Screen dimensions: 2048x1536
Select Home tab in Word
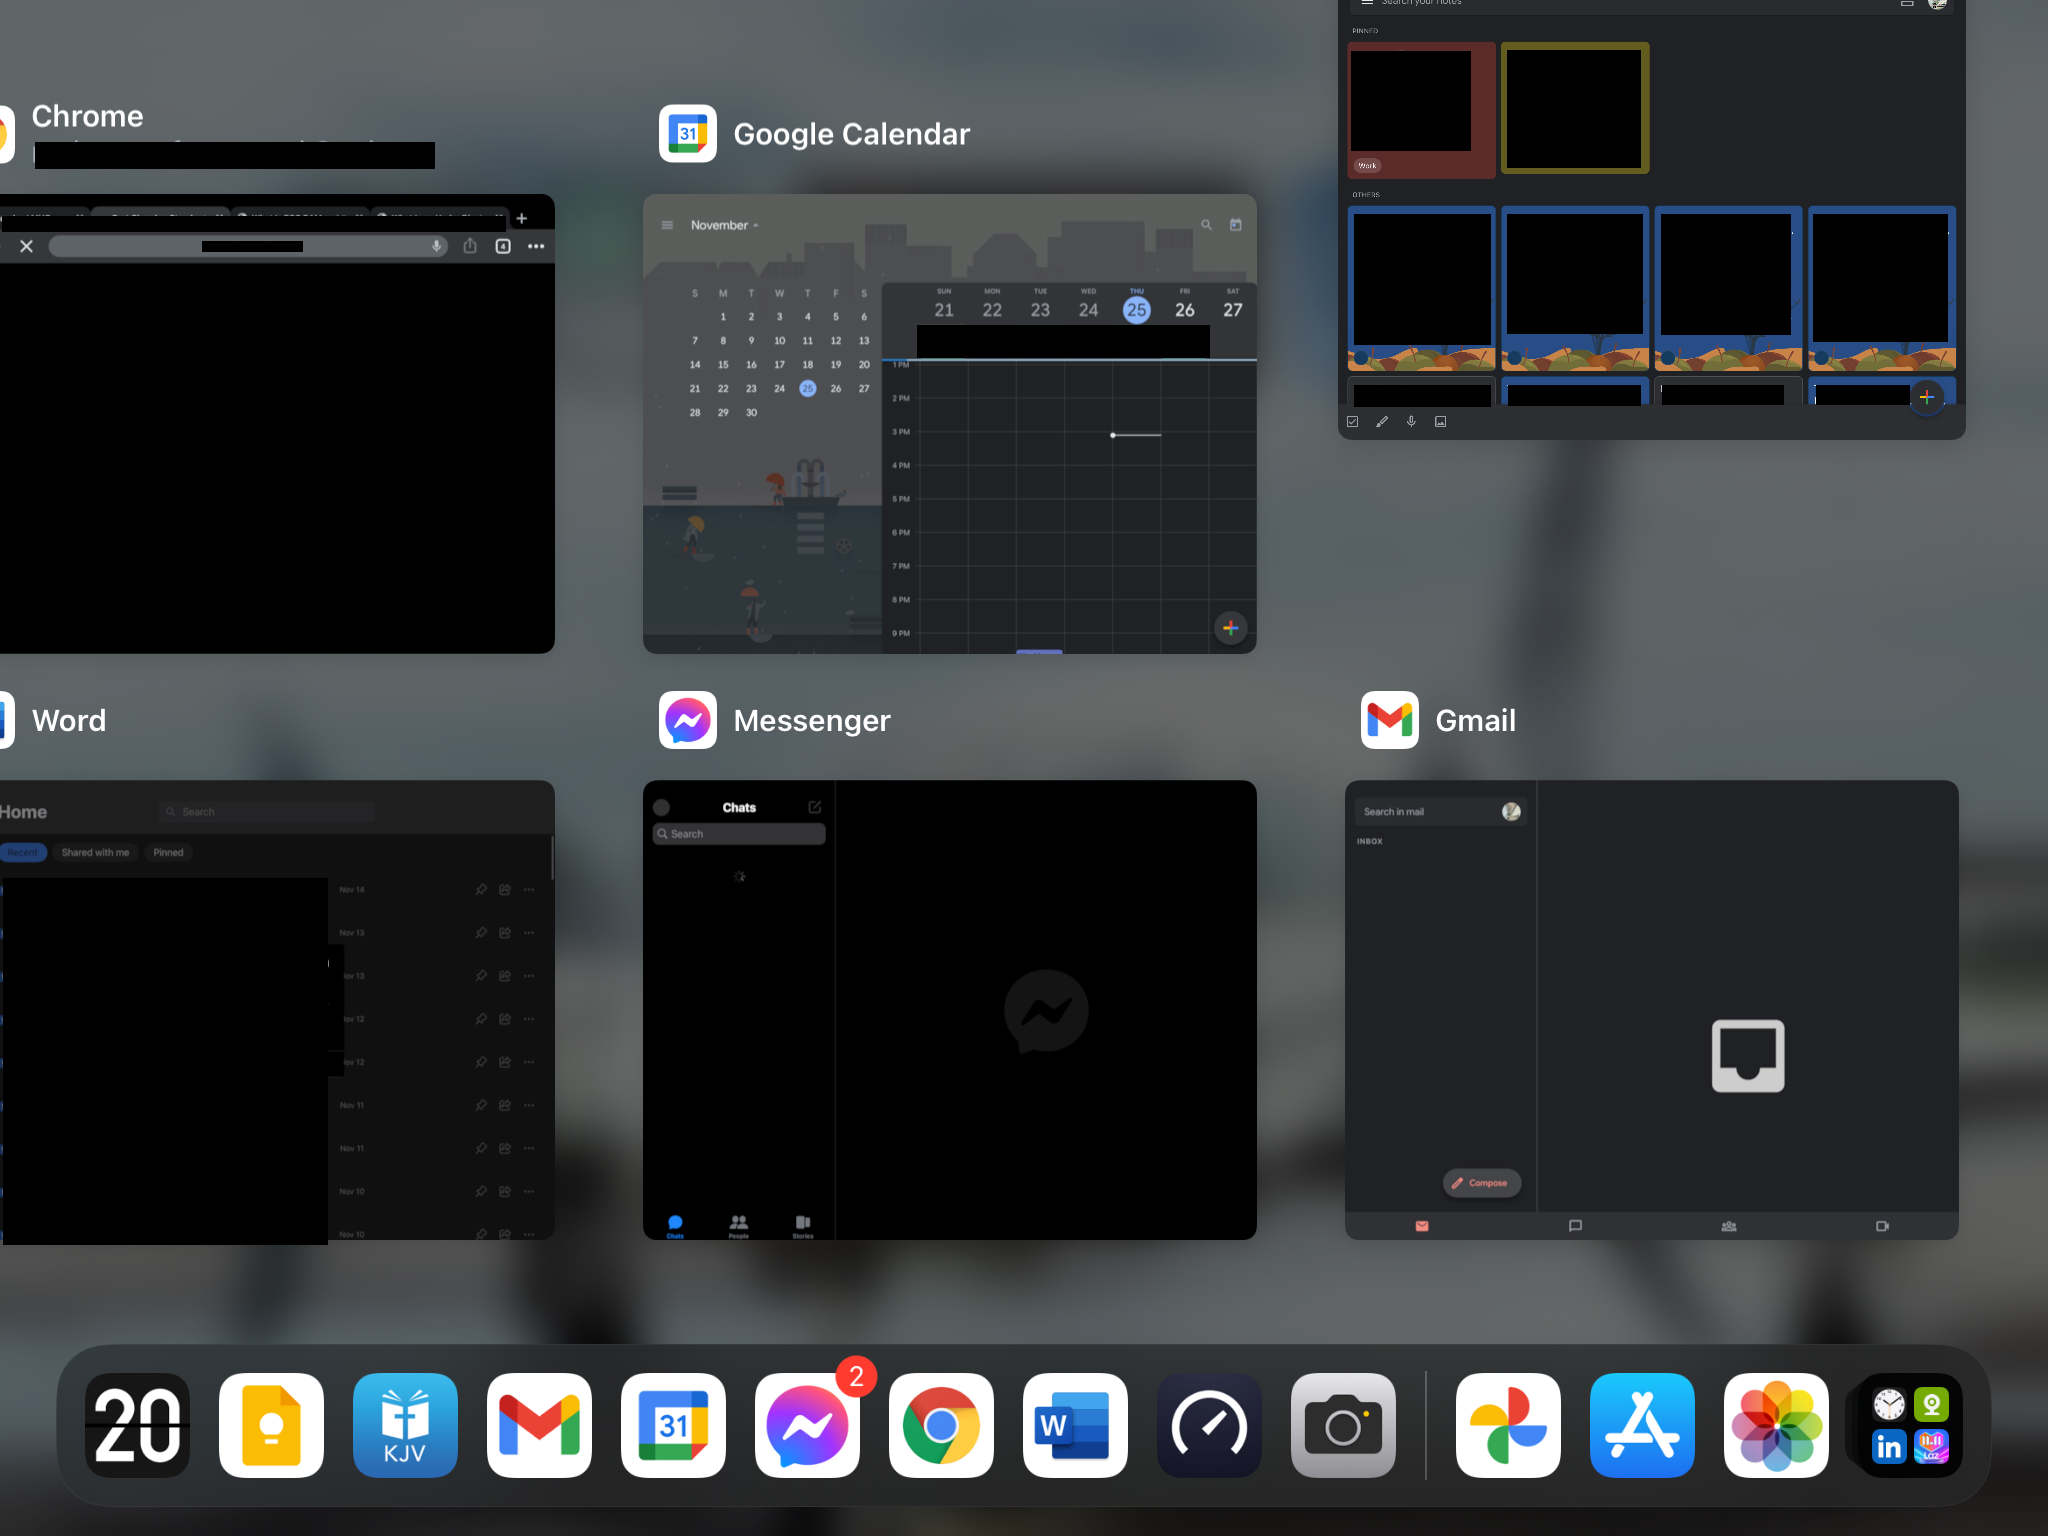[x=24, y=812]
